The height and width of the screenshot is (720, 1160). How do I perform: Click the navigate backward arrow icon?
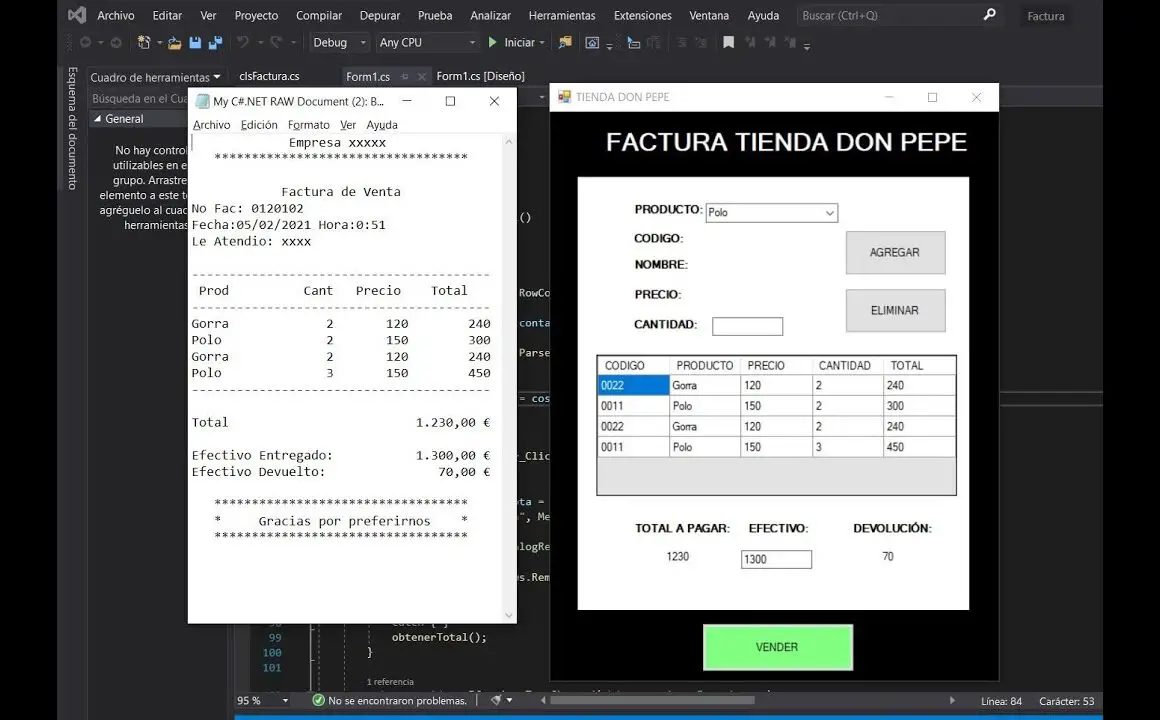86,43
